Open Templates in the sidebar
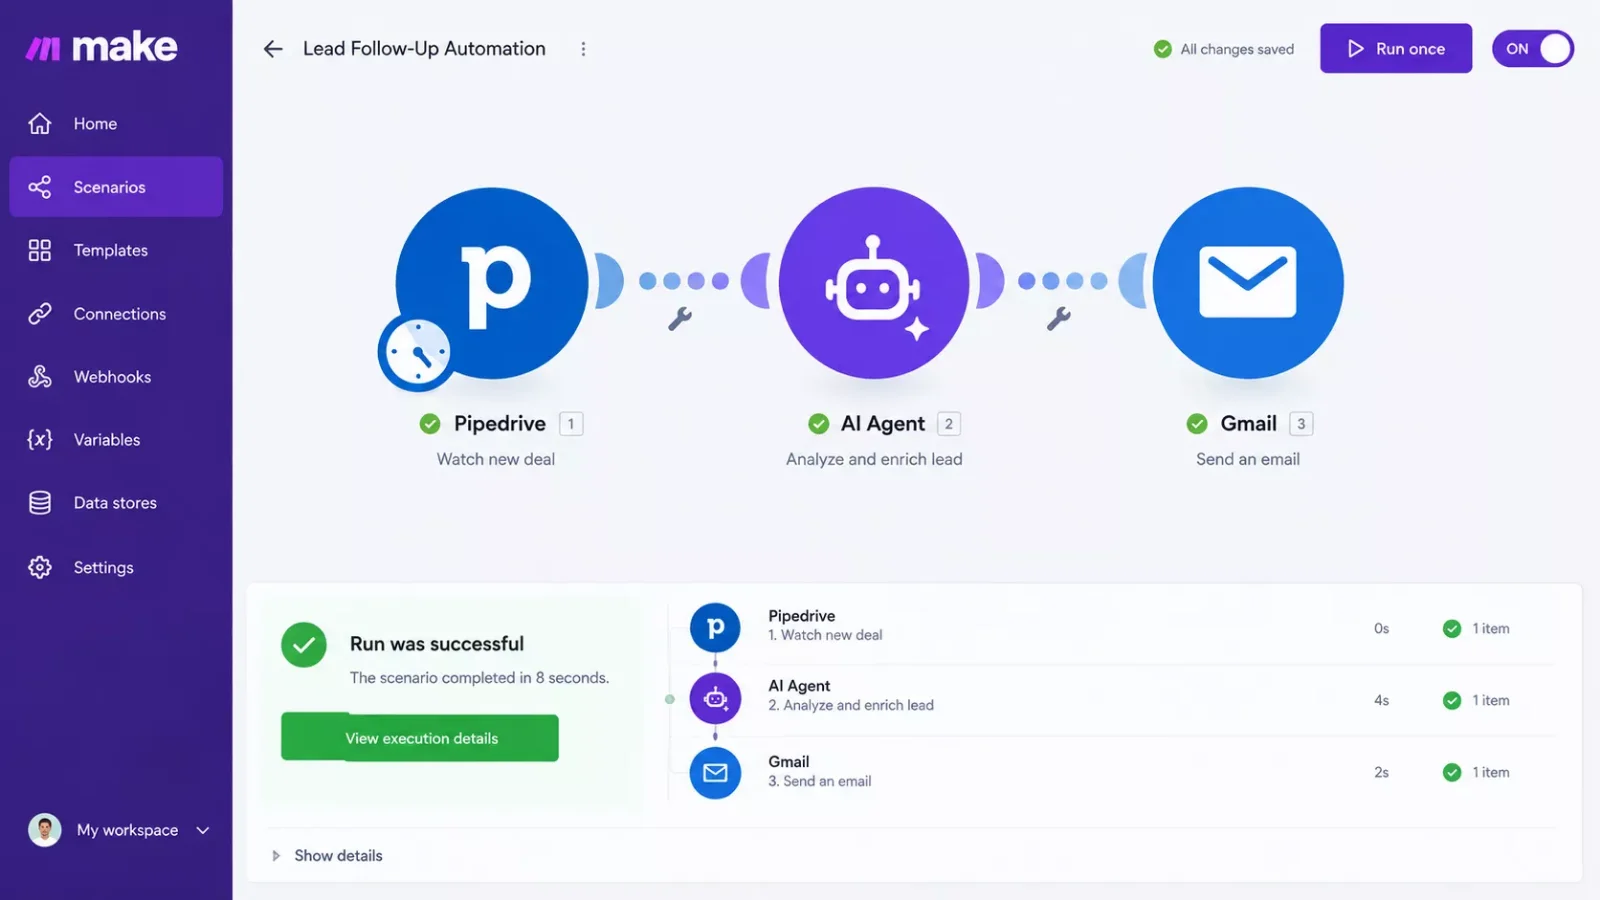This screenshot has width=1600, height=900. 116,250
